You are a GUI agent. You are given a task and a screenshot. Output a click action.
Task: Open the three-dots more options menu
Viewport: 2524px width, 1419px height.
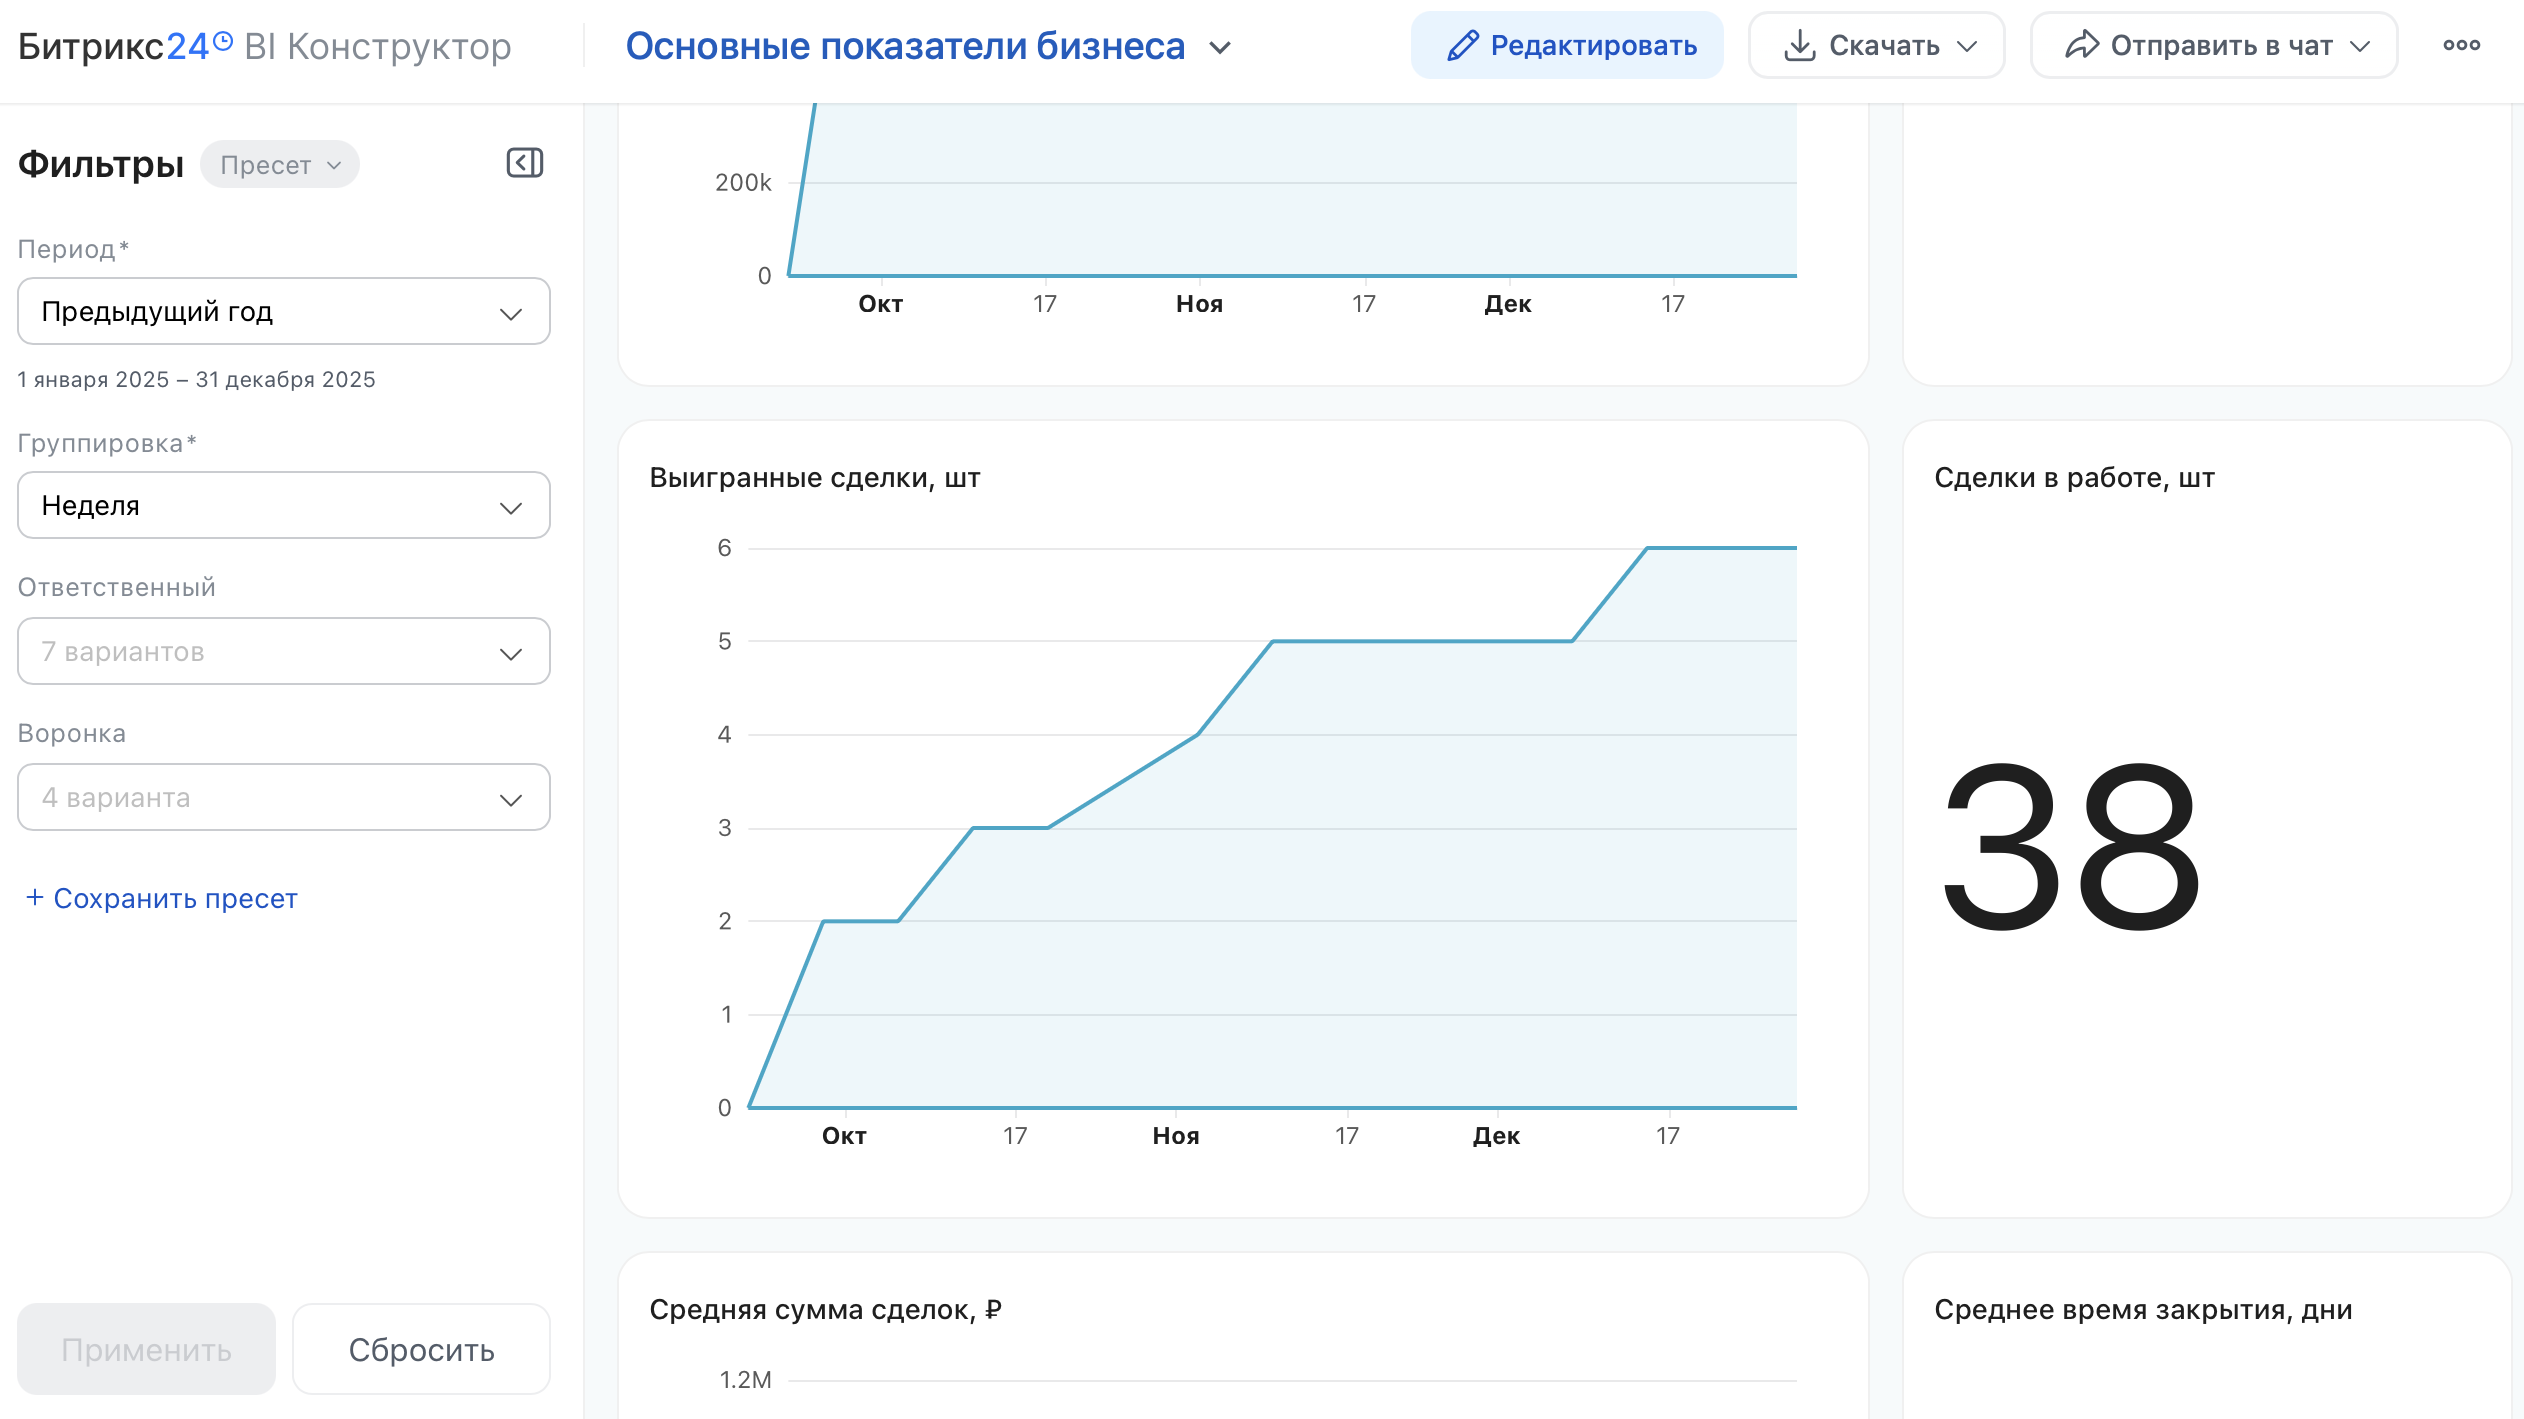[x=2461, y=45]
